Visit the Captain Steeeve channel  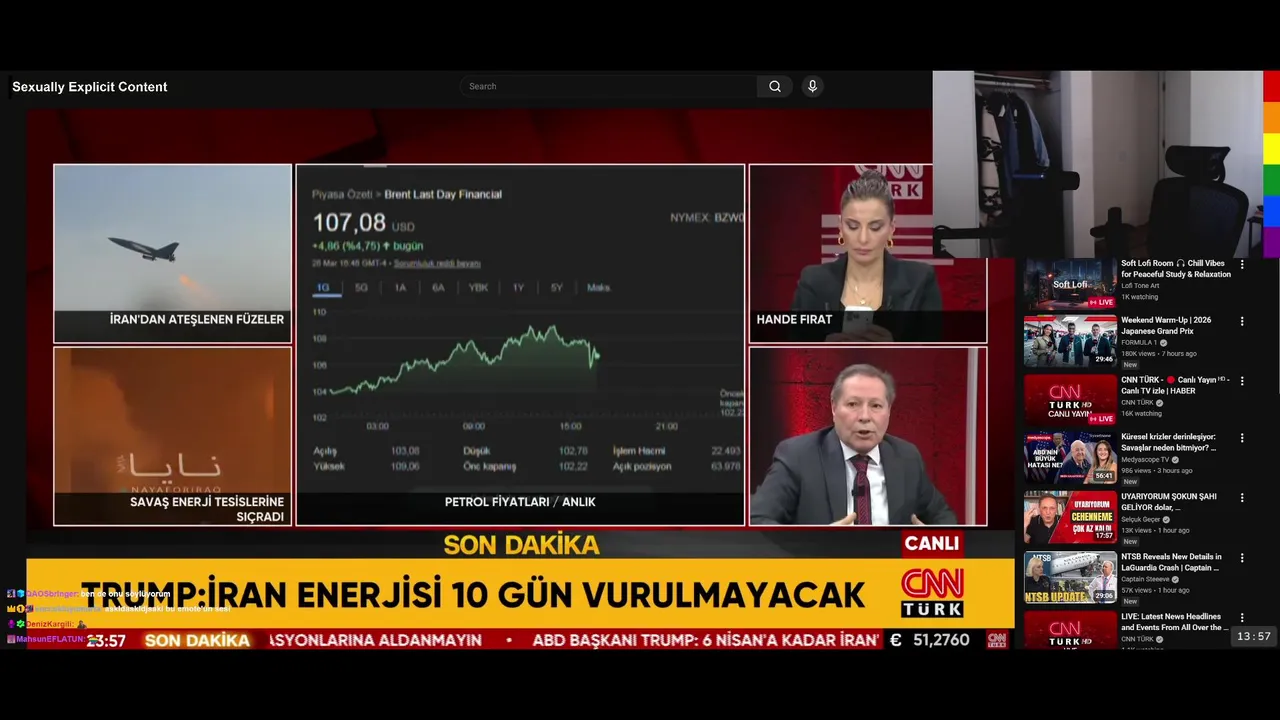pos(1144,579)
